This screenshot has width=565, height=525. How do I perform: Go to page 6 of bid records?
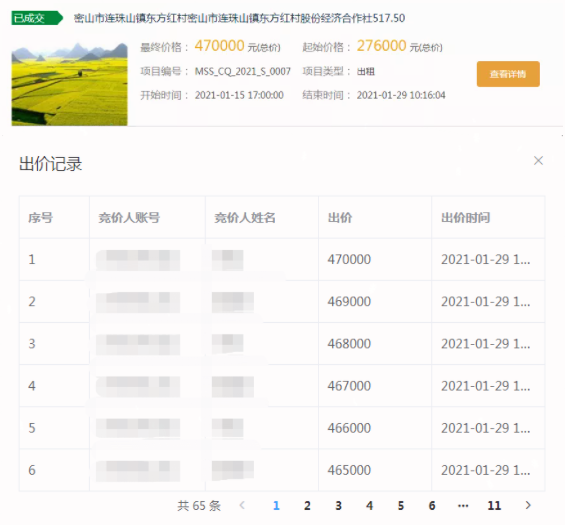(x=432, y=505)
